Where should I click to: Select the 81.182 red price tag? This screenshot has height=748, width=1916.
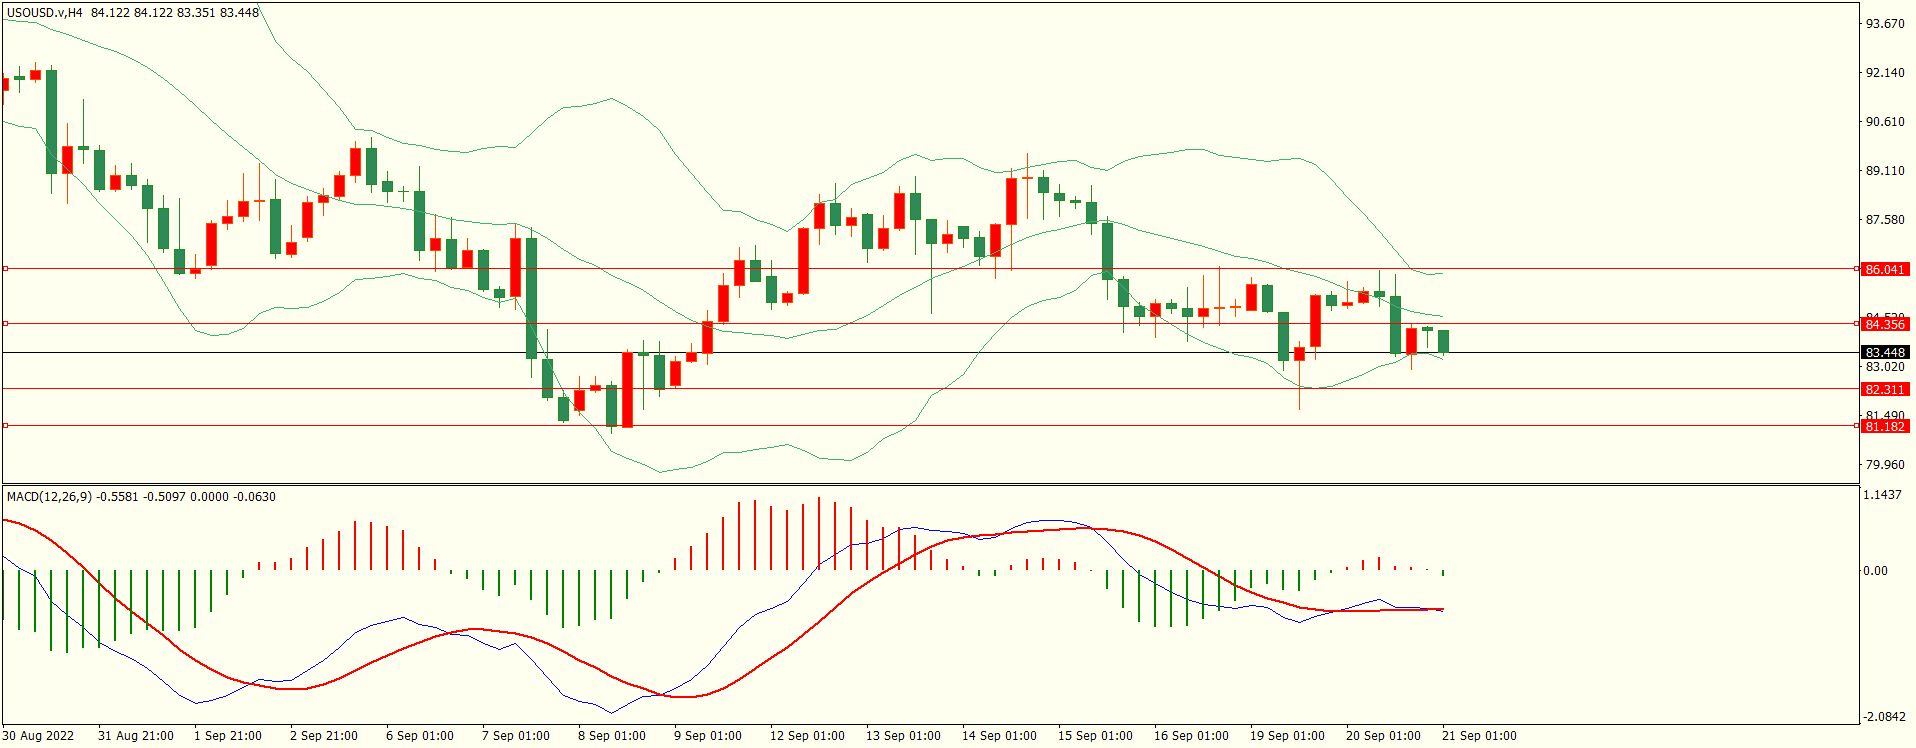click(1886, 427)
